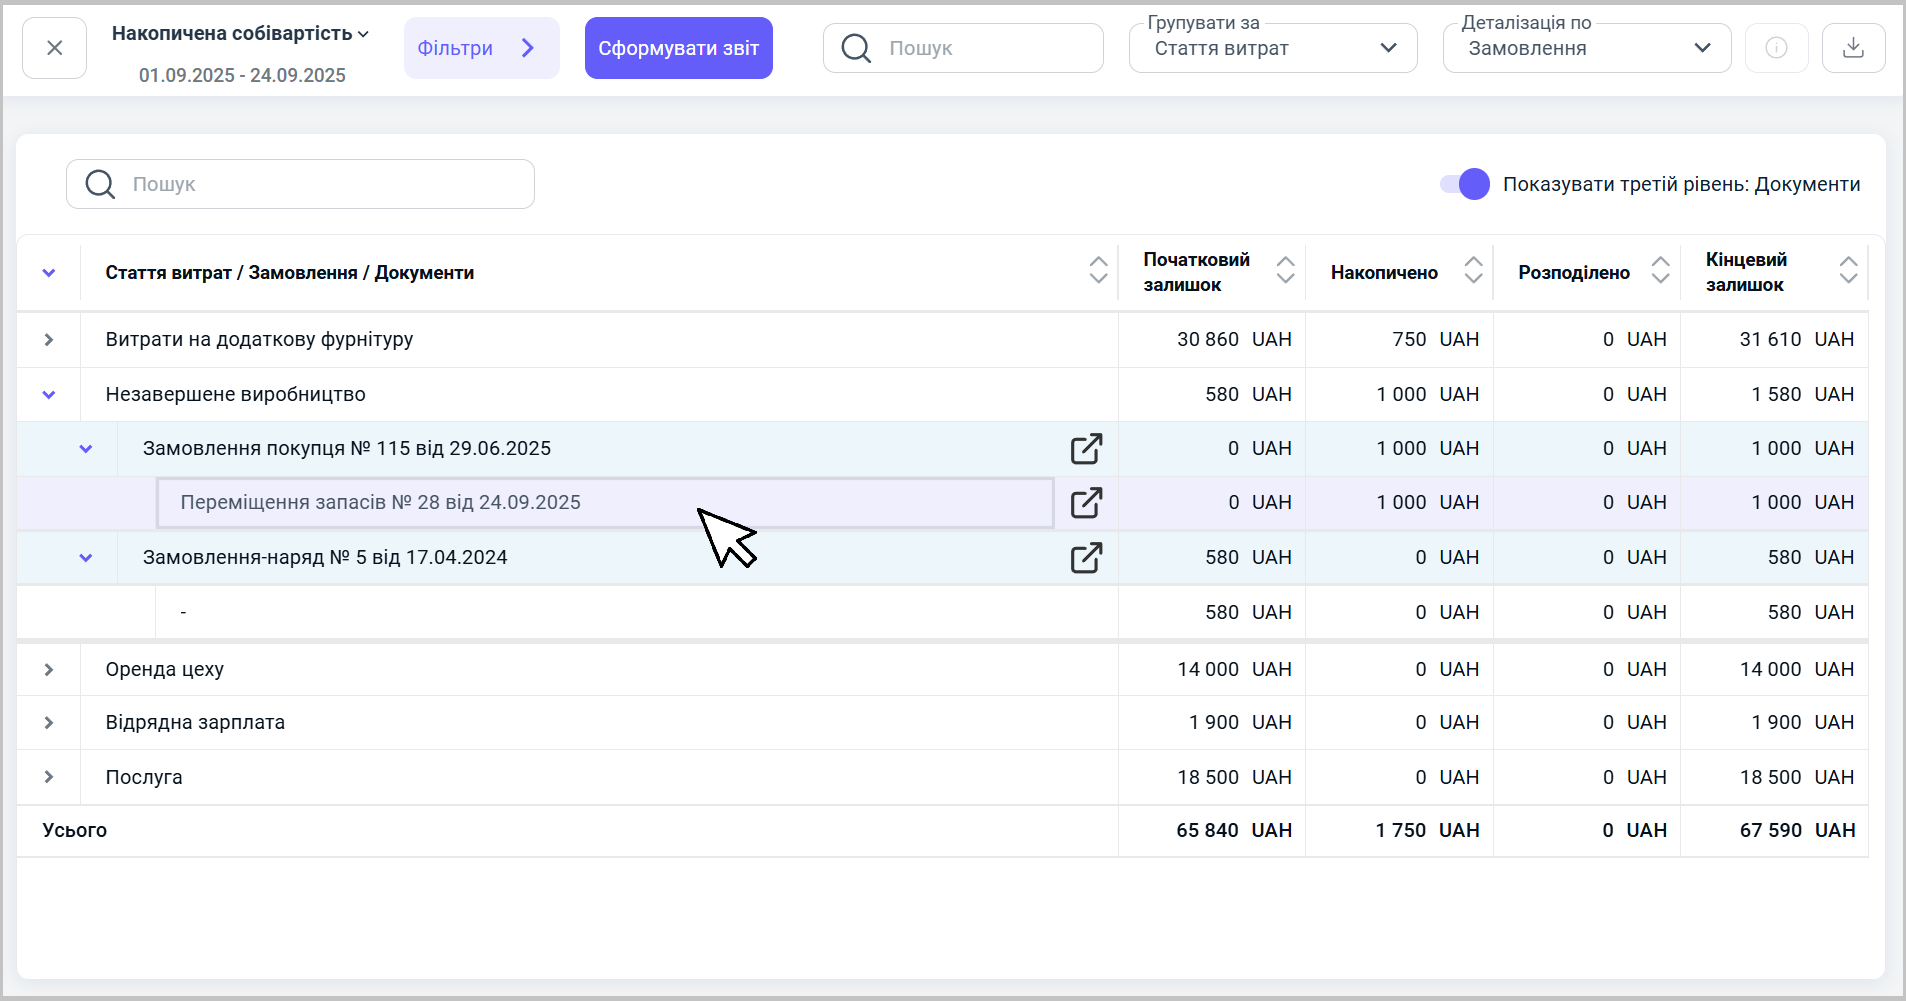Sort by Накопичено column
1906x1001 pixels.
[x=1473, y=270]
